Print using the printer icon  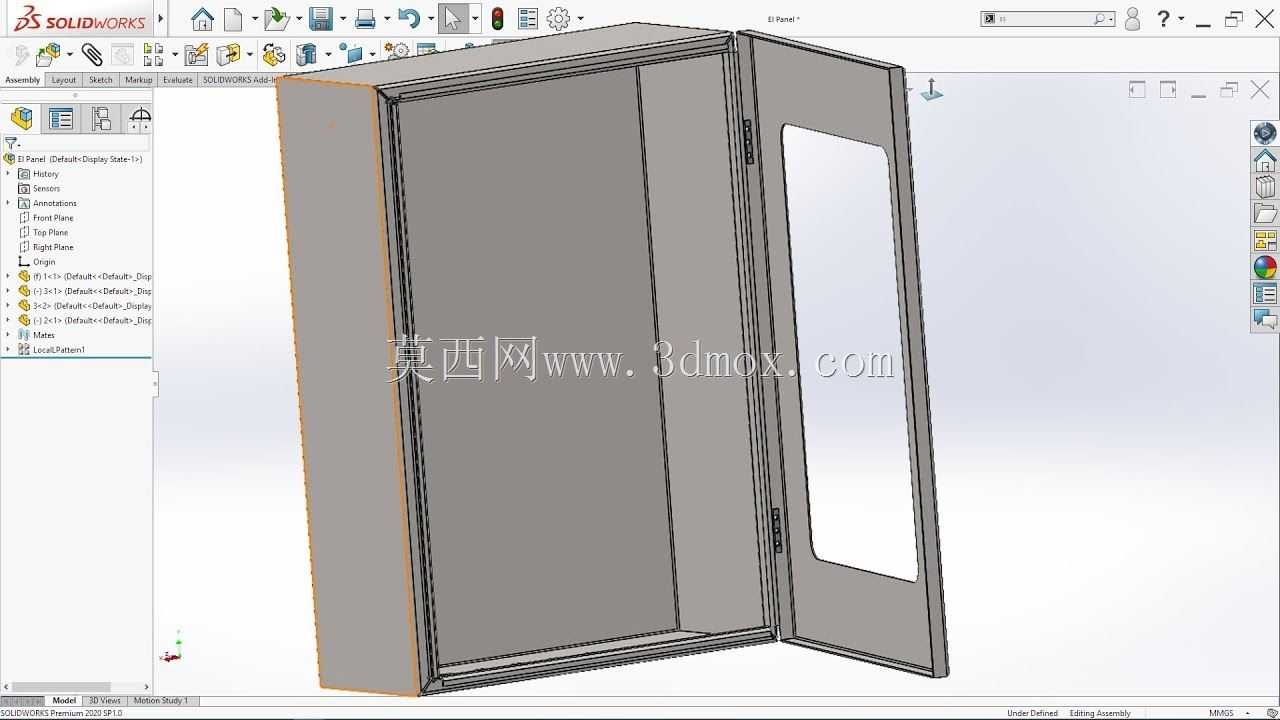[365, 18]
